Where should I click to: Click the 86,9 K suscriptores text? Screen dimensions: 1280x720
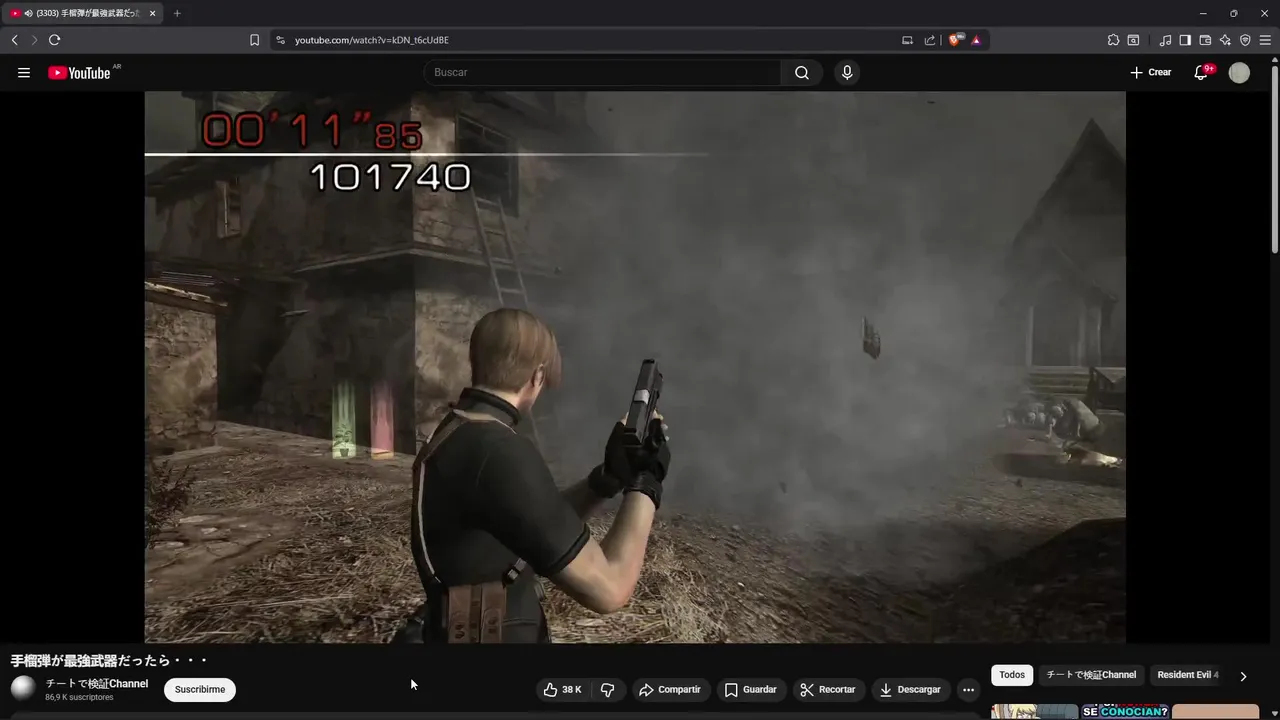[79, 698]
